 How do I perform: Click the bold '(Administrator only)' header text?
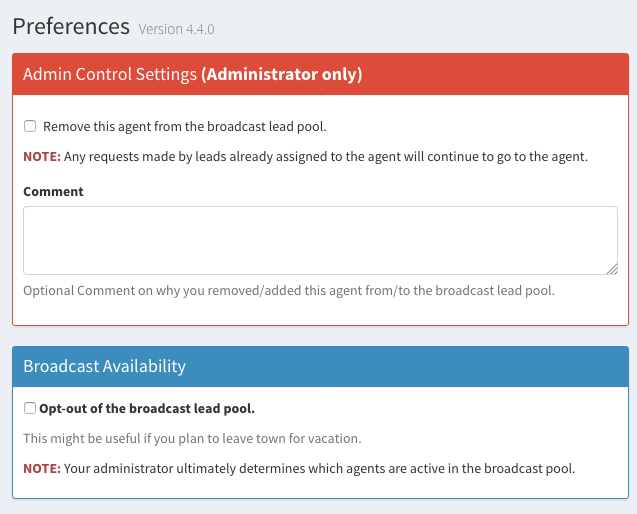(281, 74)
